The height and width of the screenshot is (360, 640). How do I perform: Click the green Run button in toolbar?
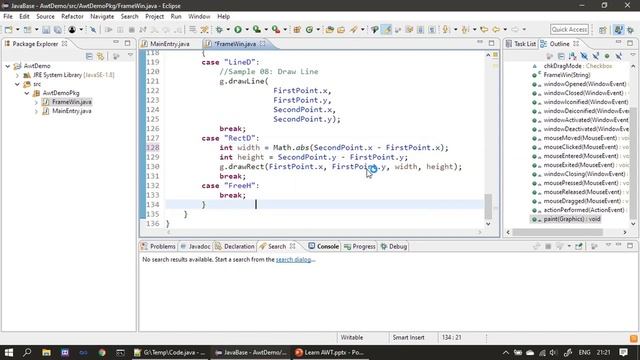click(238, 29)
